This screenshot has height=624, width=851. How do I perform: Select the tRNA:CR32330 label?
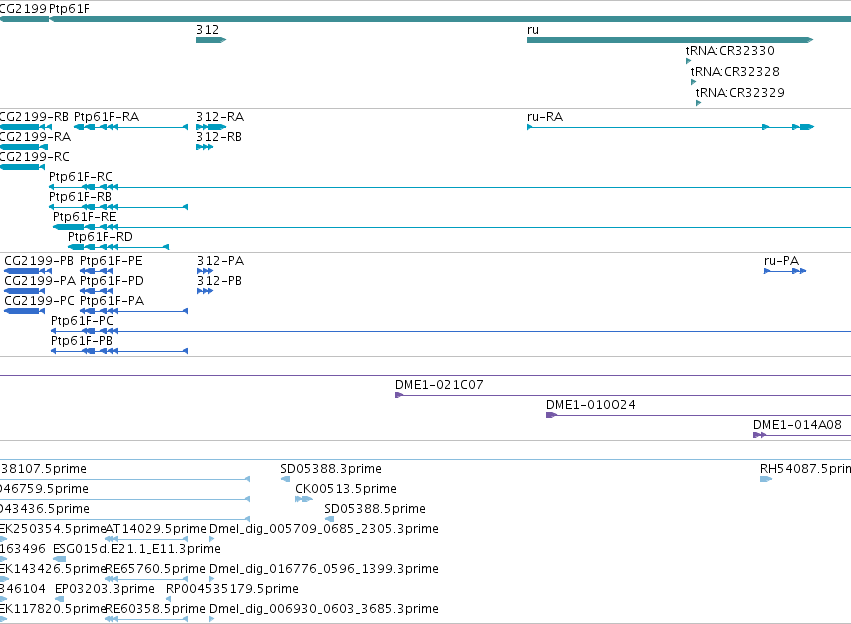point(730,50)
